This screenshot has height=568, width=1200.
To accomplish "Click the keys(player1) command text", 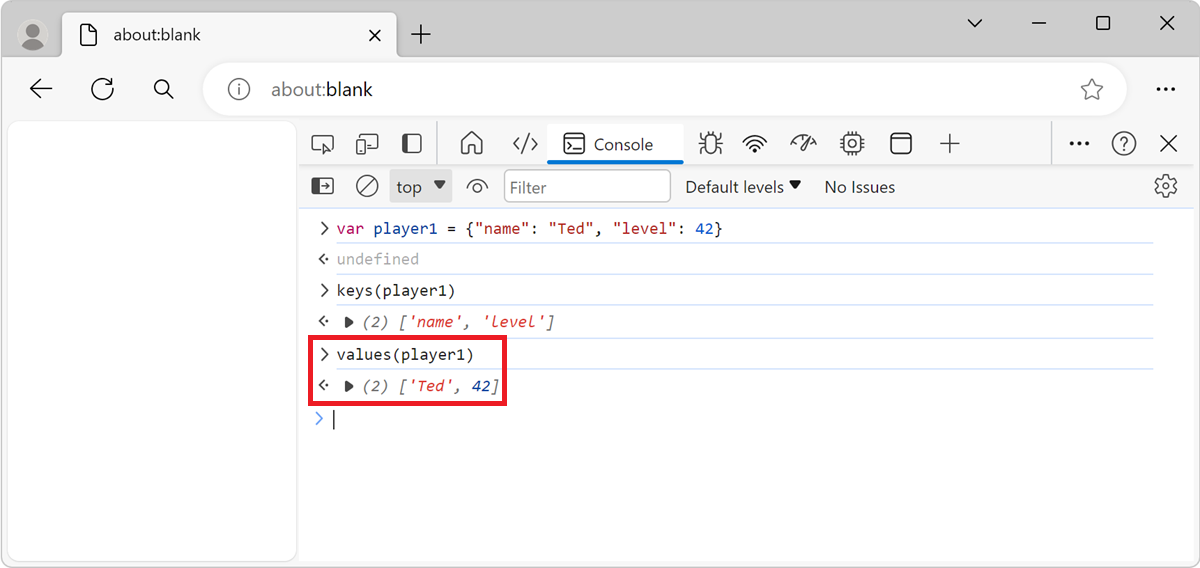I will tap(396, 291).
